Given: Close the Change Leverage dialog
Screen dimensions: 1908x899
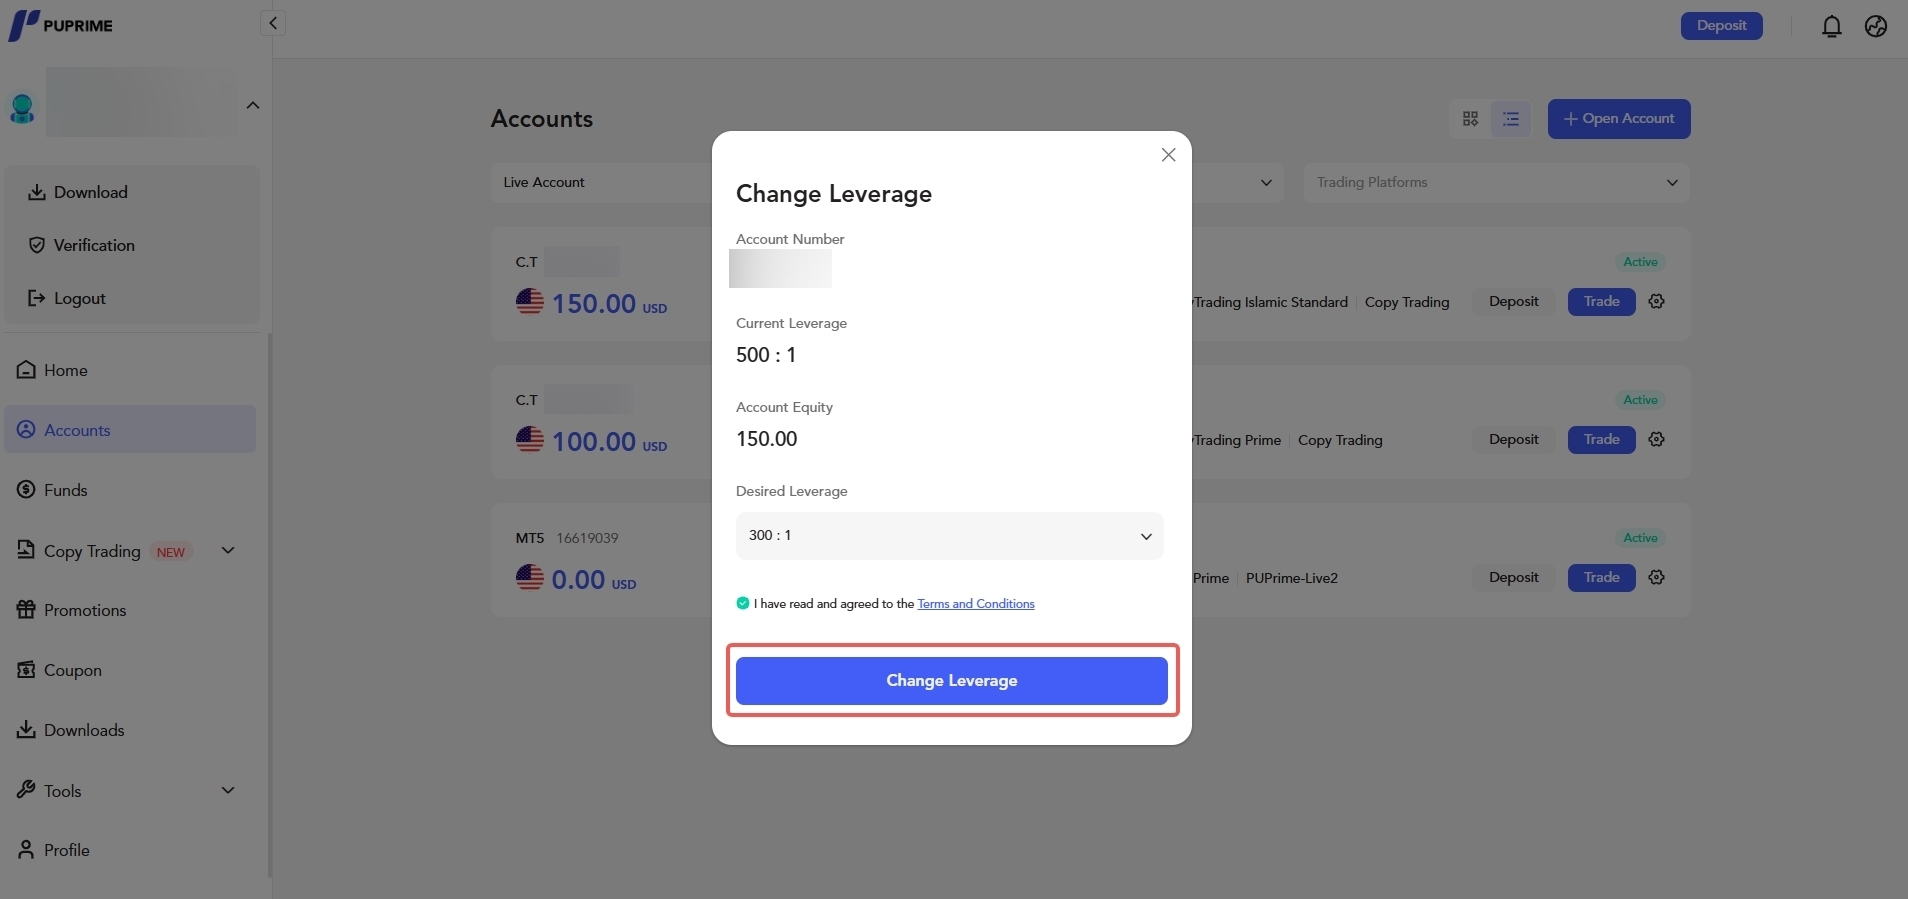Looking at the screenshot, I should (1168, 155).
